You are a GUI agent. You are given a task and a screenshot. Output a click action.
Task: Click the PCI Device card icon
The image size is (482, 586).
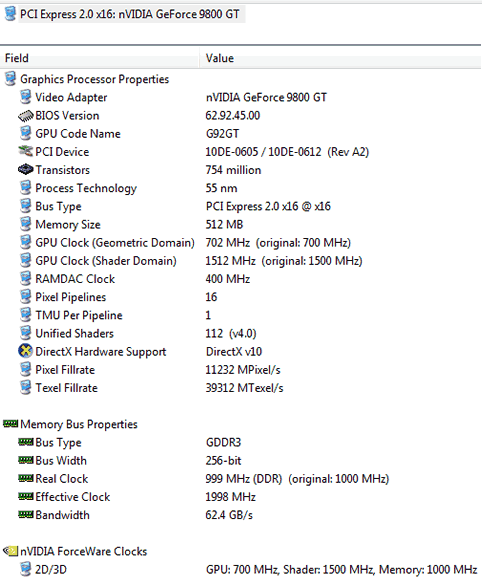click(x=25, y=151)
